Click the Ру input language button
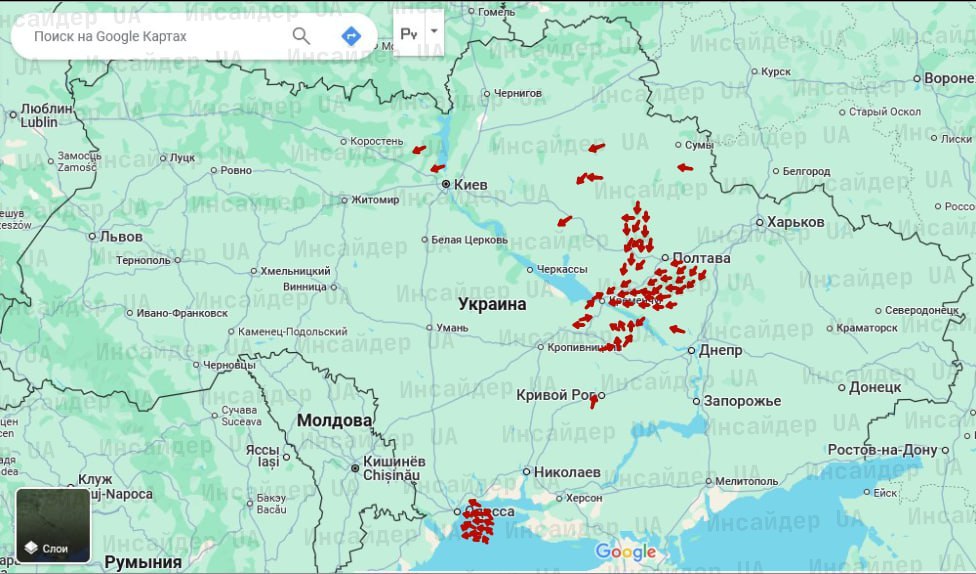 [x=409, y=33]
